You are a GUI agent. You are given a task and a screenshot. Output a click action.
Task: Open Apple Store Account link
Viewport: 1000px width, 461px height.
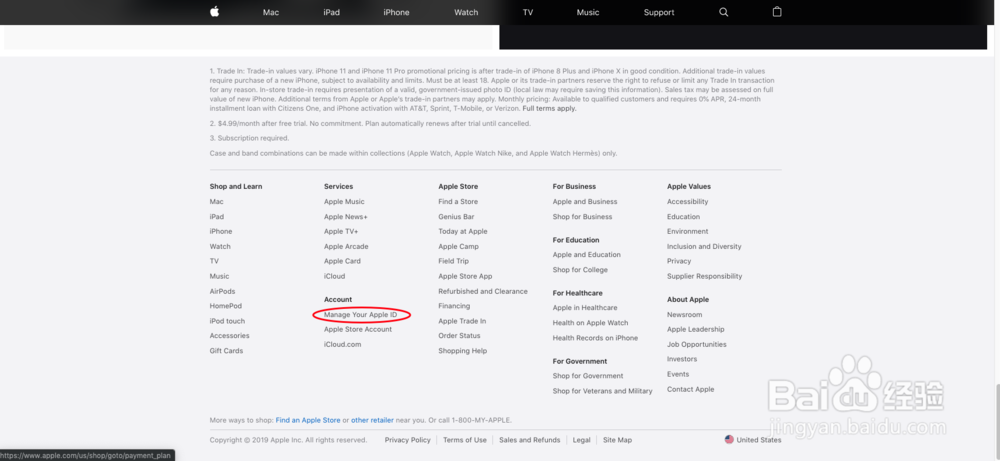tap(358, 330)
